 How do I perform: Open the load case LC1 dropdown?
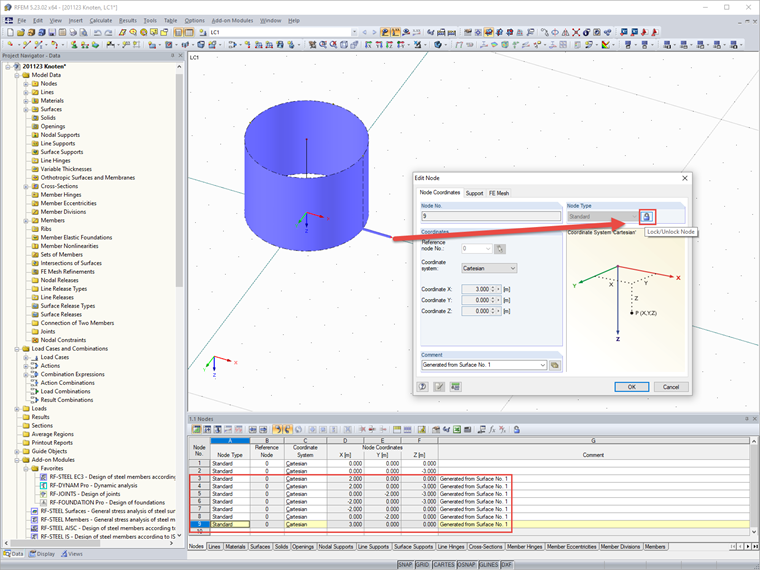coord(354,32)
